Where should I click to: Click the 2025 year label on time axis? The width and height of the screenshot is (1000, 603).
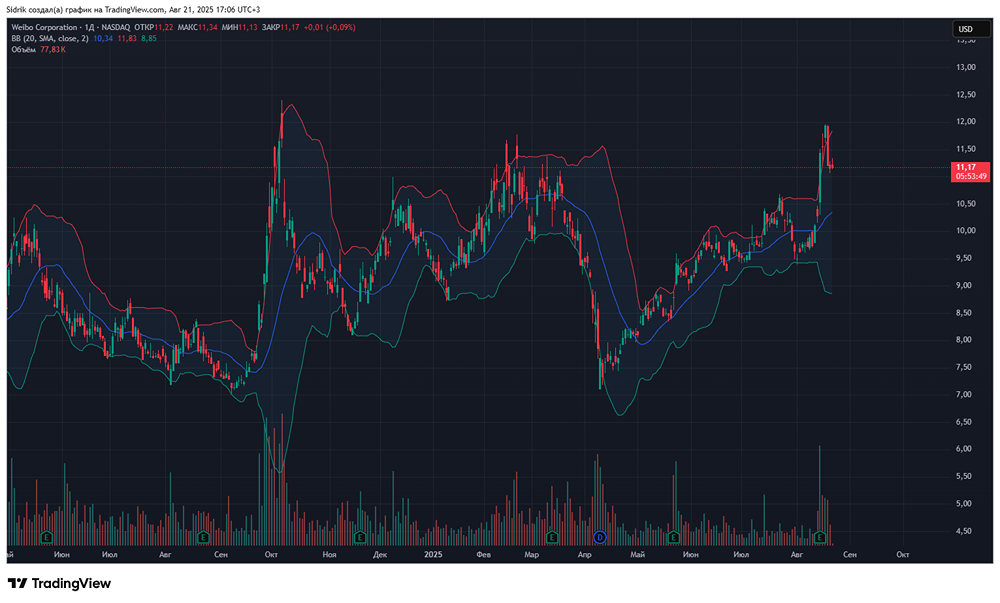(x=433, y=555)
